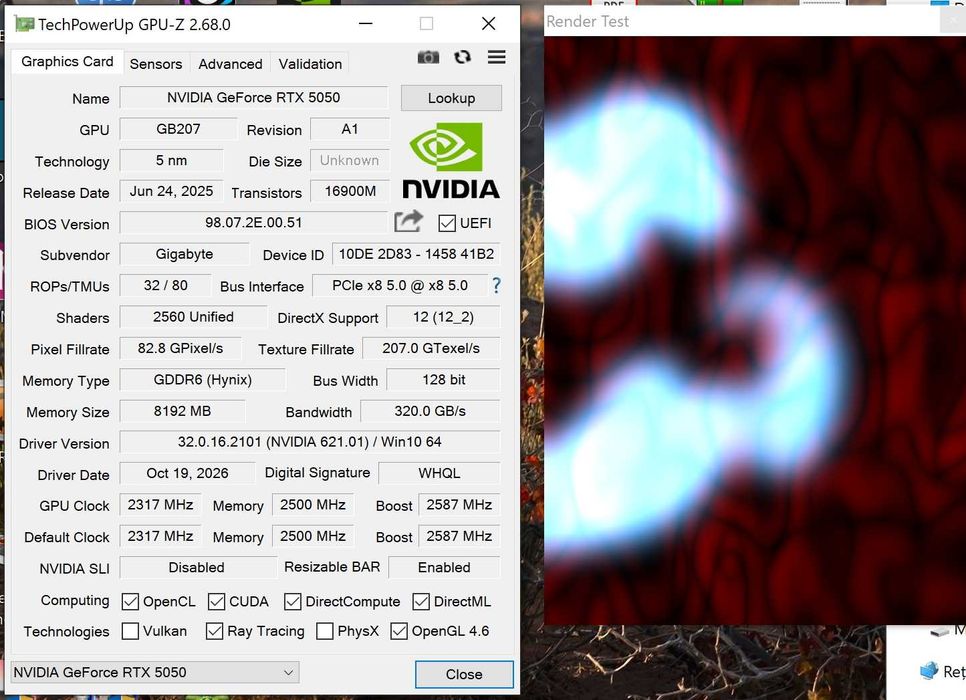Enable the PhysX checkbox
Viewport: 966px width, 700px height.
(x=325, y=631)
